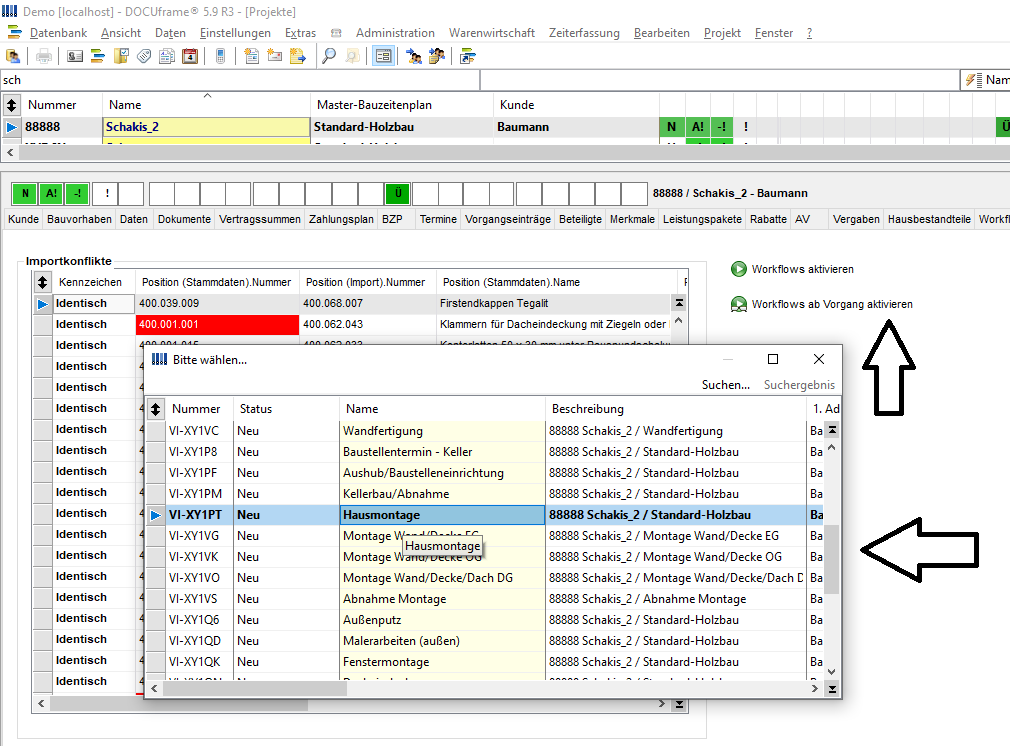Toggle the A! status box in detail panel
The width and height of the screenshot is (1010, 746).
[52, 193]
